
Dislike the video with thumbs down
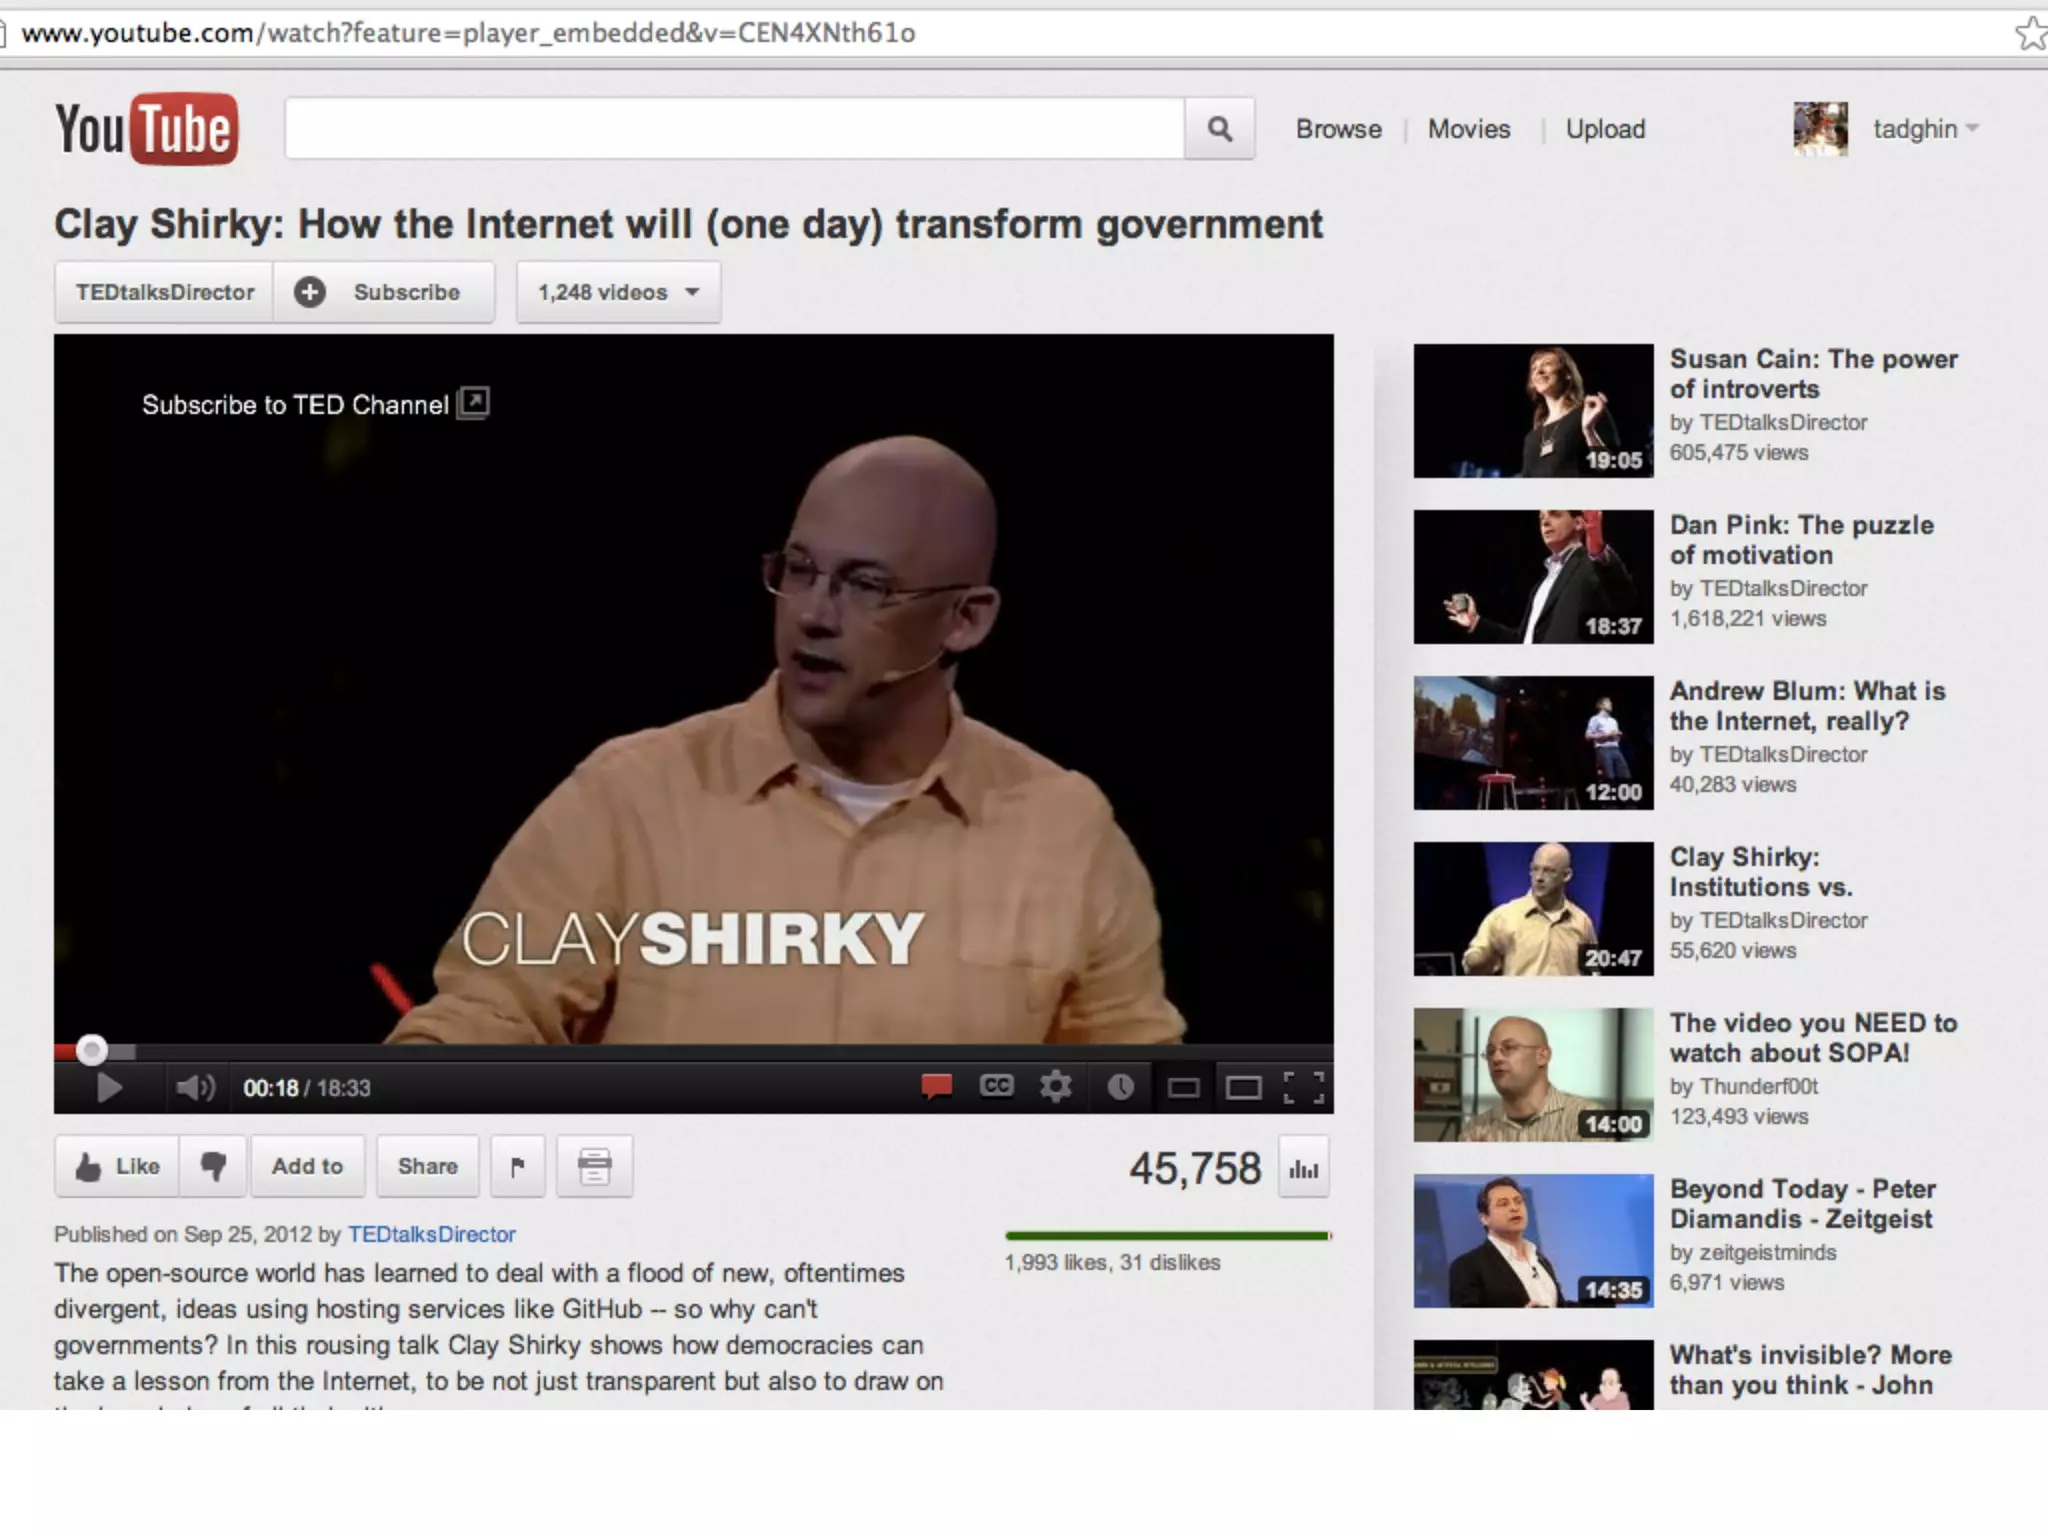(x=213, y=1166)
